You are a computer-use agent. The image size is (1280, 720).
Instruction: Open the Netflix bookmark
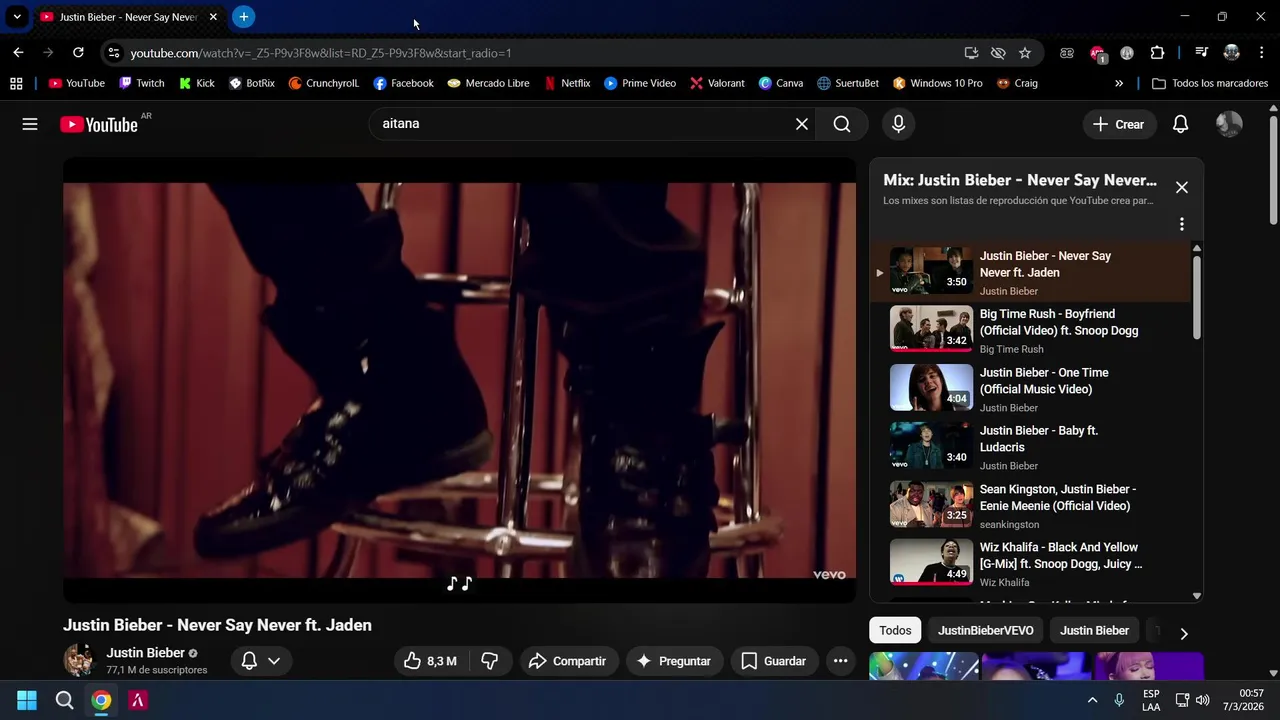point(567,84)
